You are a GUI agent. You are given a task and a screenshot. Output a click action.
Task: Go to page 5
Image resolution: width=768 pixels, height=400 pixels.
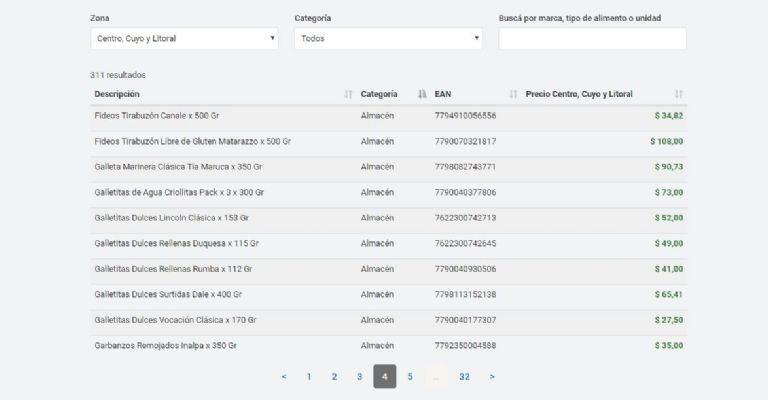[410, 377]
